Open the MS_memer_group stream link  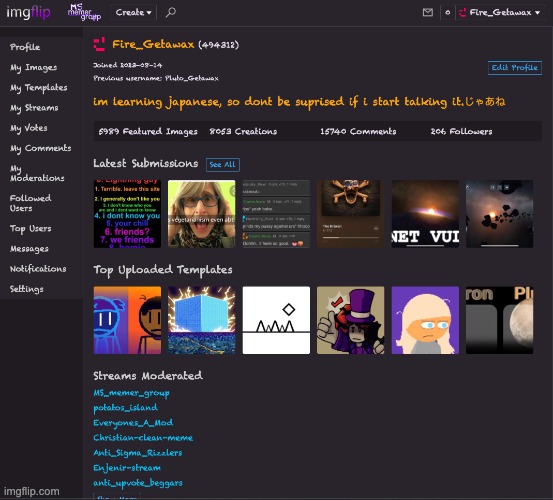[x=131, y=393]
